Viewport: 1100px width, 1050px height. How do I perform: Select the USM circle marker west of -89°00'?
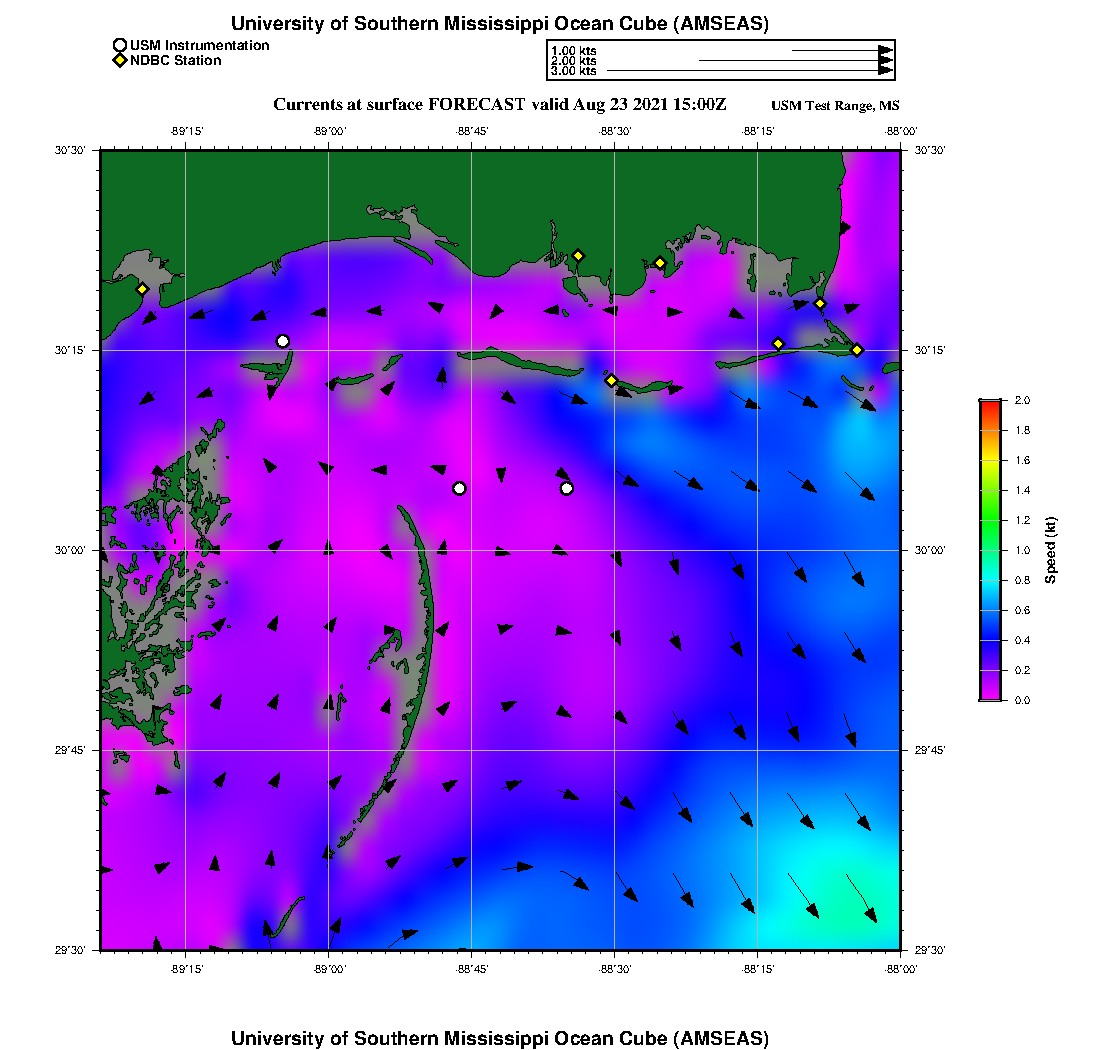coord(283,342)
